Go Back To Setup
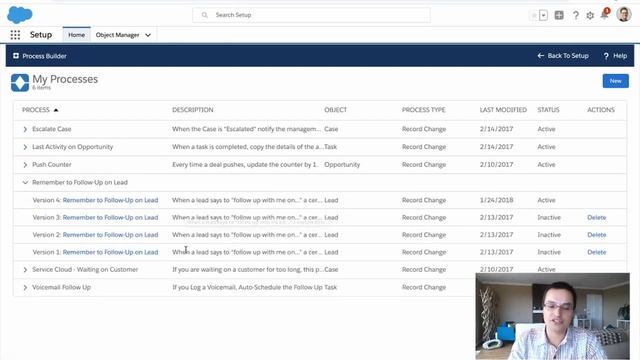The width and height of the screenshot is (640, 360). click(x=563, y=56)
